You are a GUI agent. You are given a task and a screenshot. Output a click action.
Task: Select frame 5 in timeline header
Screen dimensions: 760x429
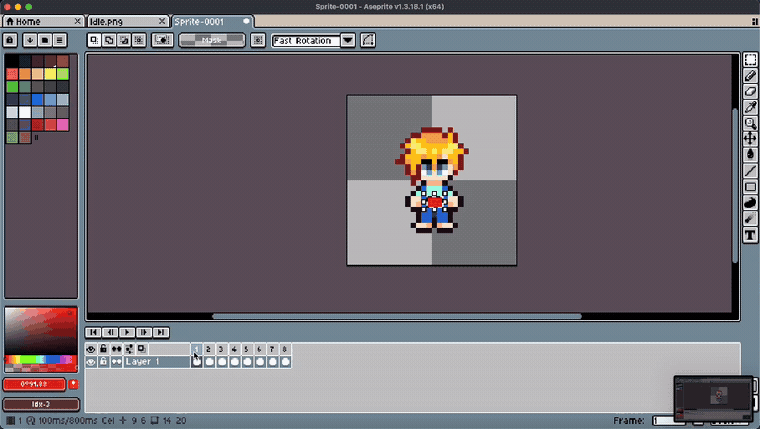pos(247,349)
